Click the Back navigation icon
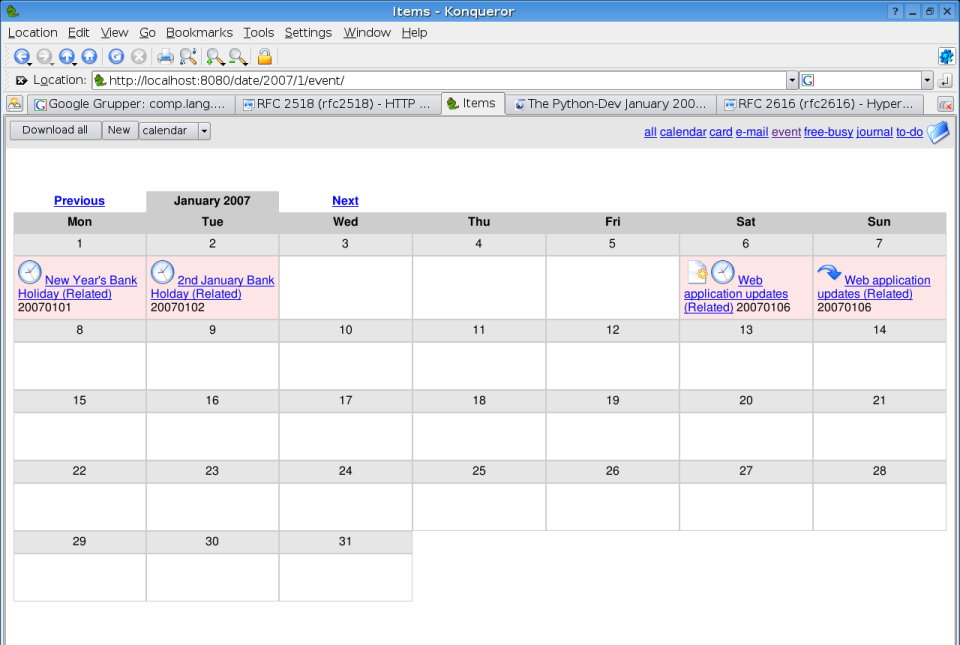Screen dimensions: 960x645 tap(22, 56)
